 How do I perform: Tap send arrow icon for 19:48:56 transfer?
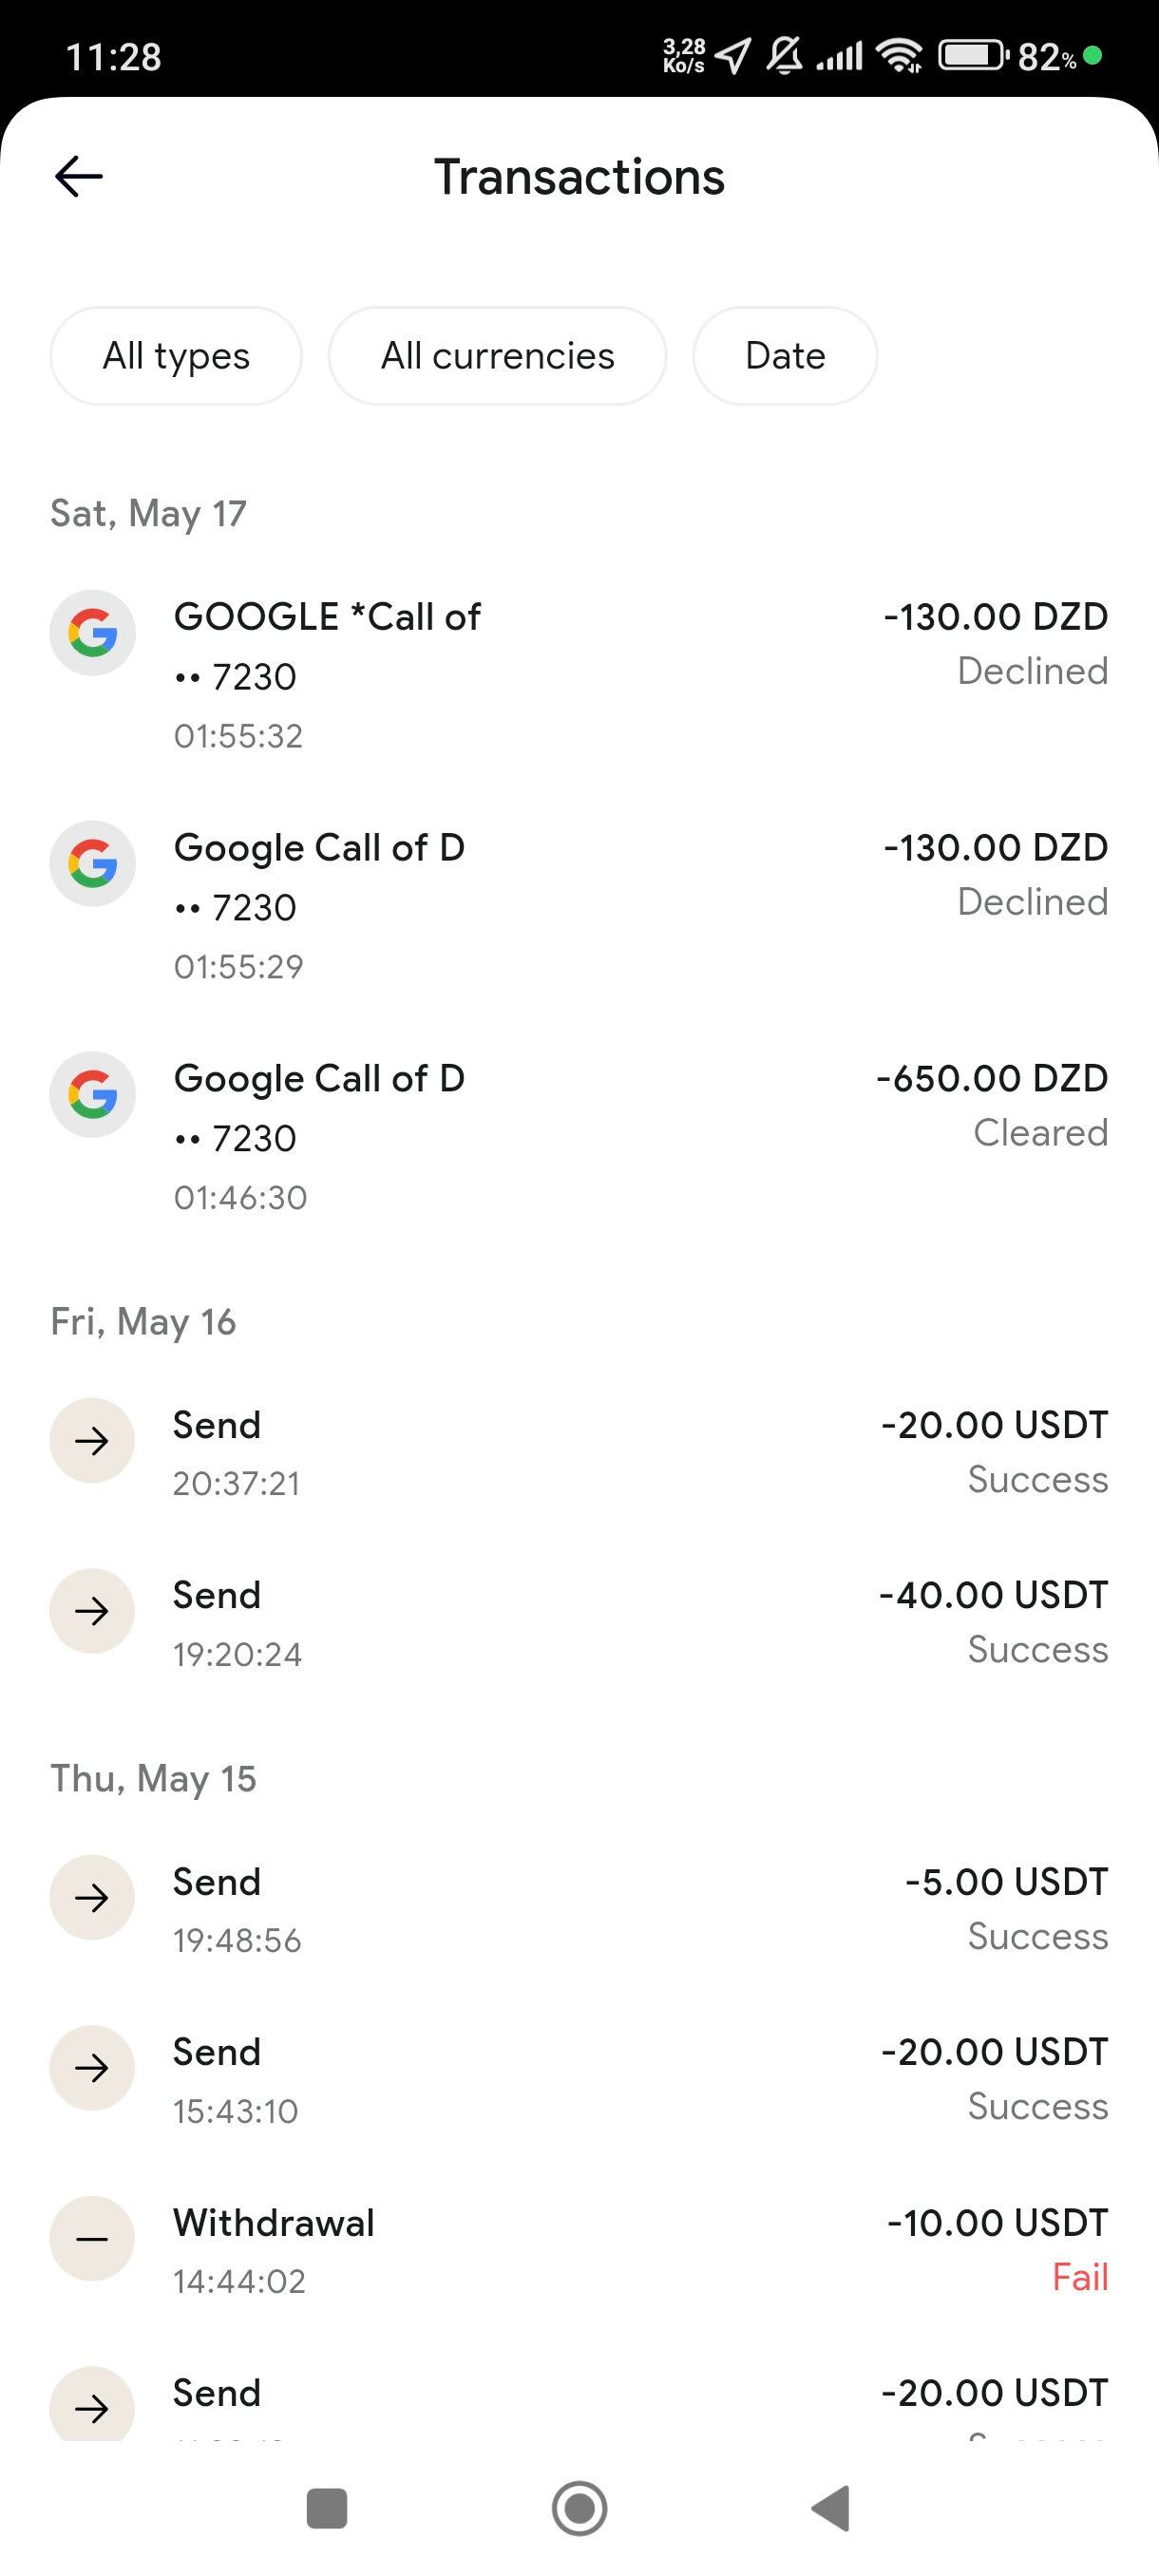coord(93,1898)
